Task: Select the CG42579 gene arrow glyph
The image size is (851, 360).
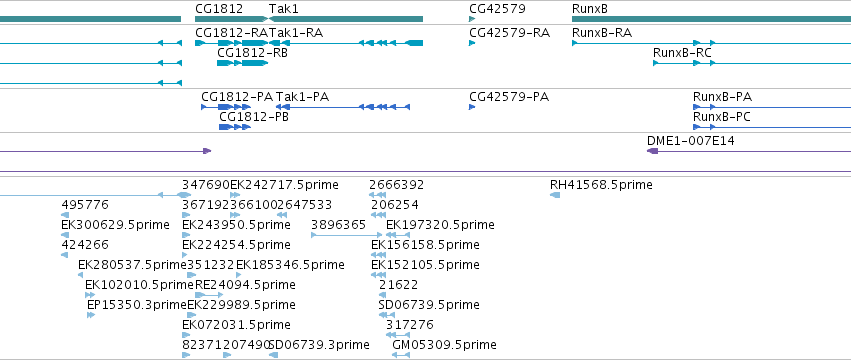Action: [x=472, y=19]
